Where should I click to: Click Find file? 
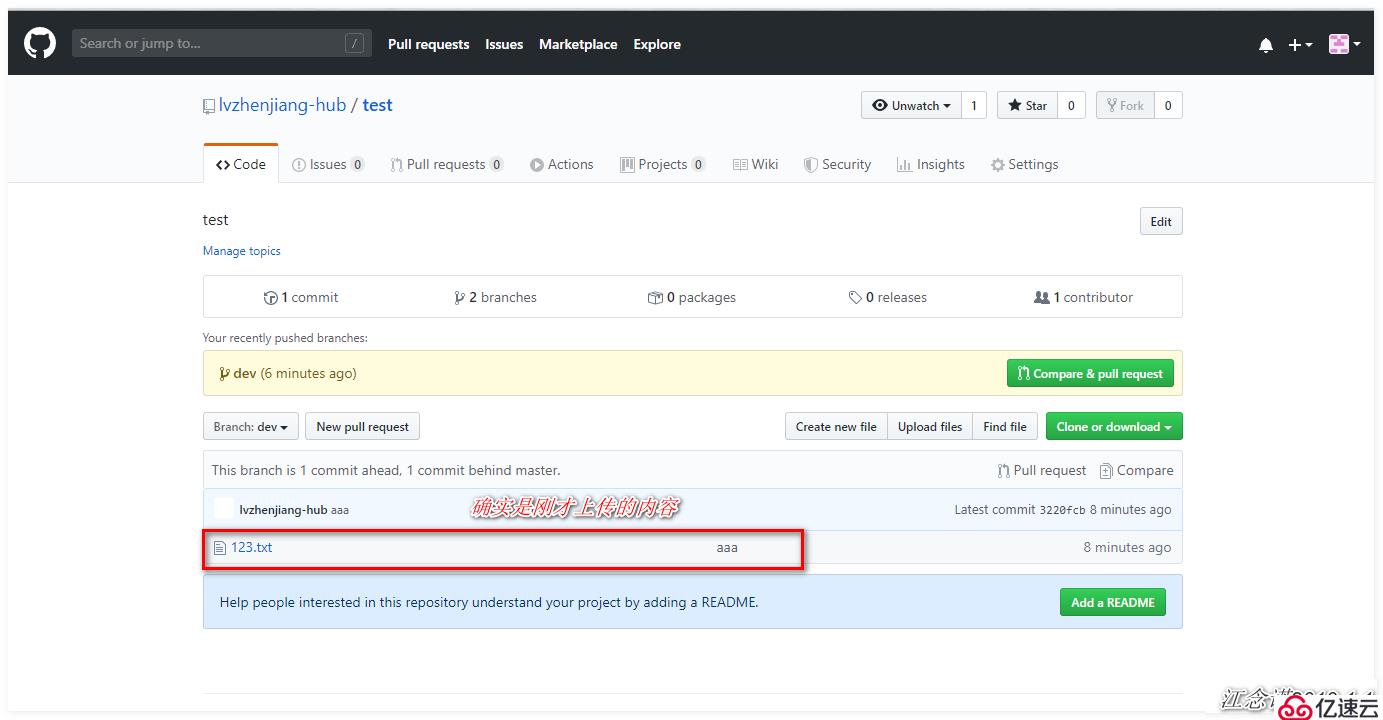pos(1005,426)
